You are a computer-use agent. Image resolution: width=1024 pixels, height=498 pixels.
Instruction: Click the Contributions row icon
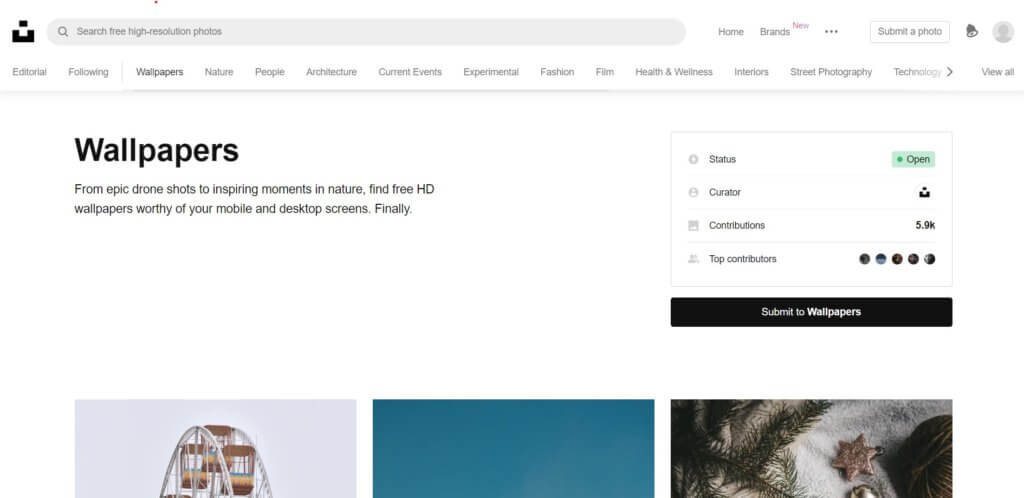pyautogui.click(x=694, y=225)
